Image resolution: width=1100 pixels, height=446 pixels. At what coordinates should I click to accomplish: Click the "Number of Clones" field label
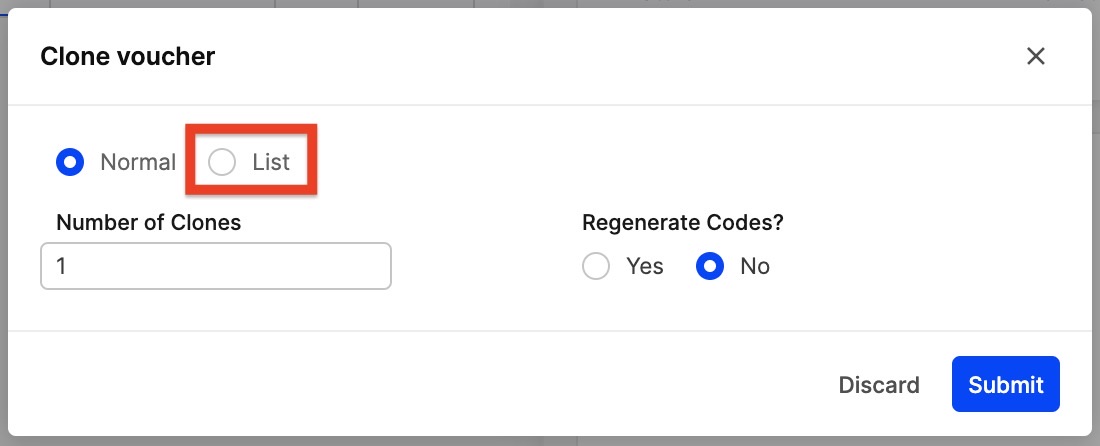point(149,222)
